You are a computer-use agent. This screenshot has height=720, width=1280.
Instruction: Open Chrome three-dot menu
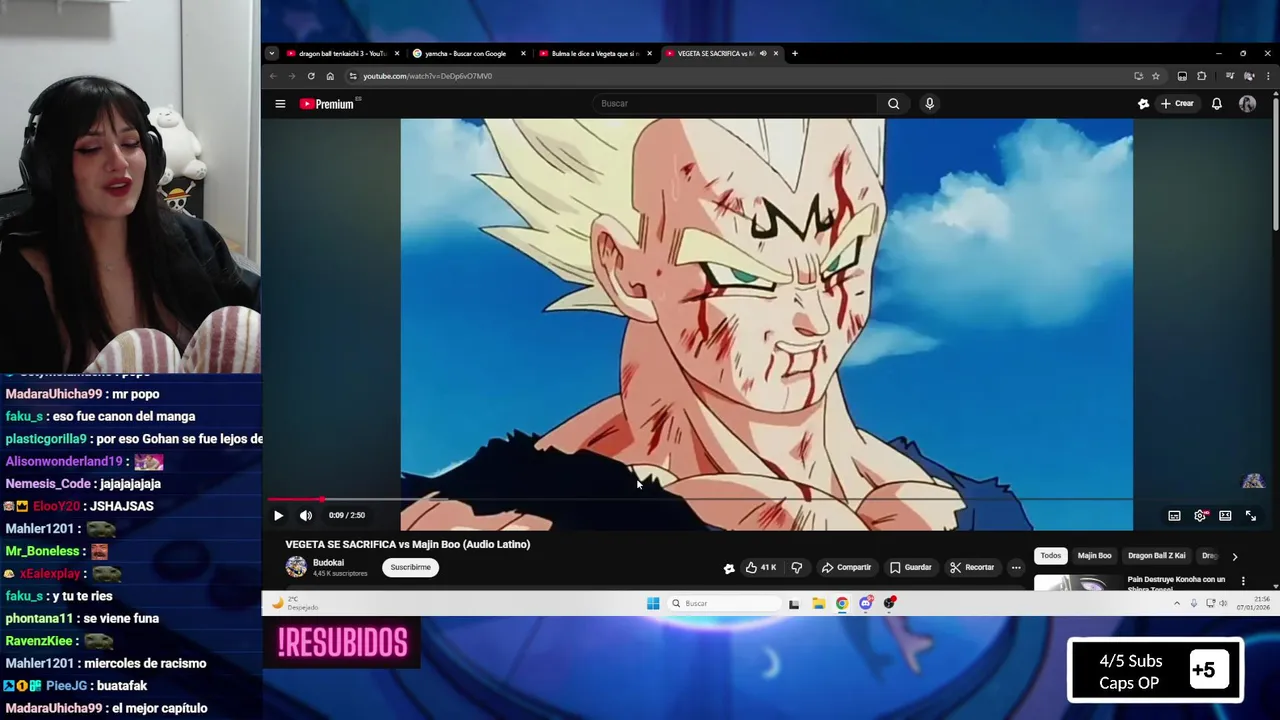1268,76
